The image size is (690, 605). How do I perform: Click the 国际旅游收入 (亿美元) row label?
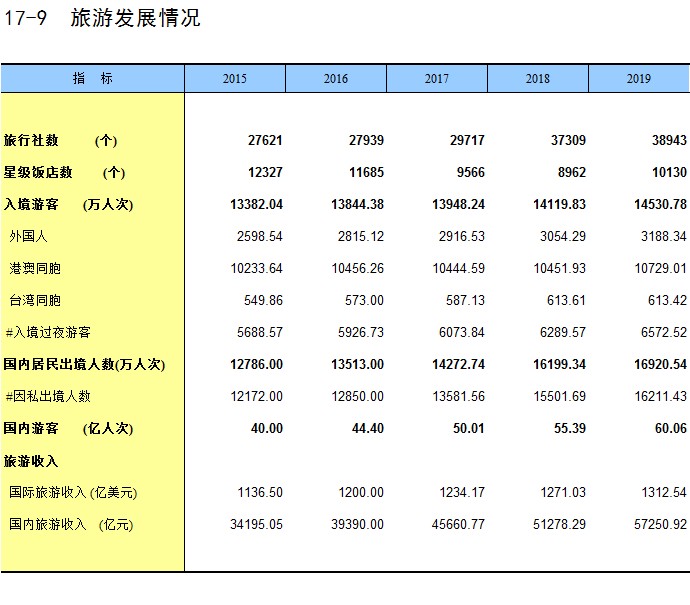(x=73, y=492)
